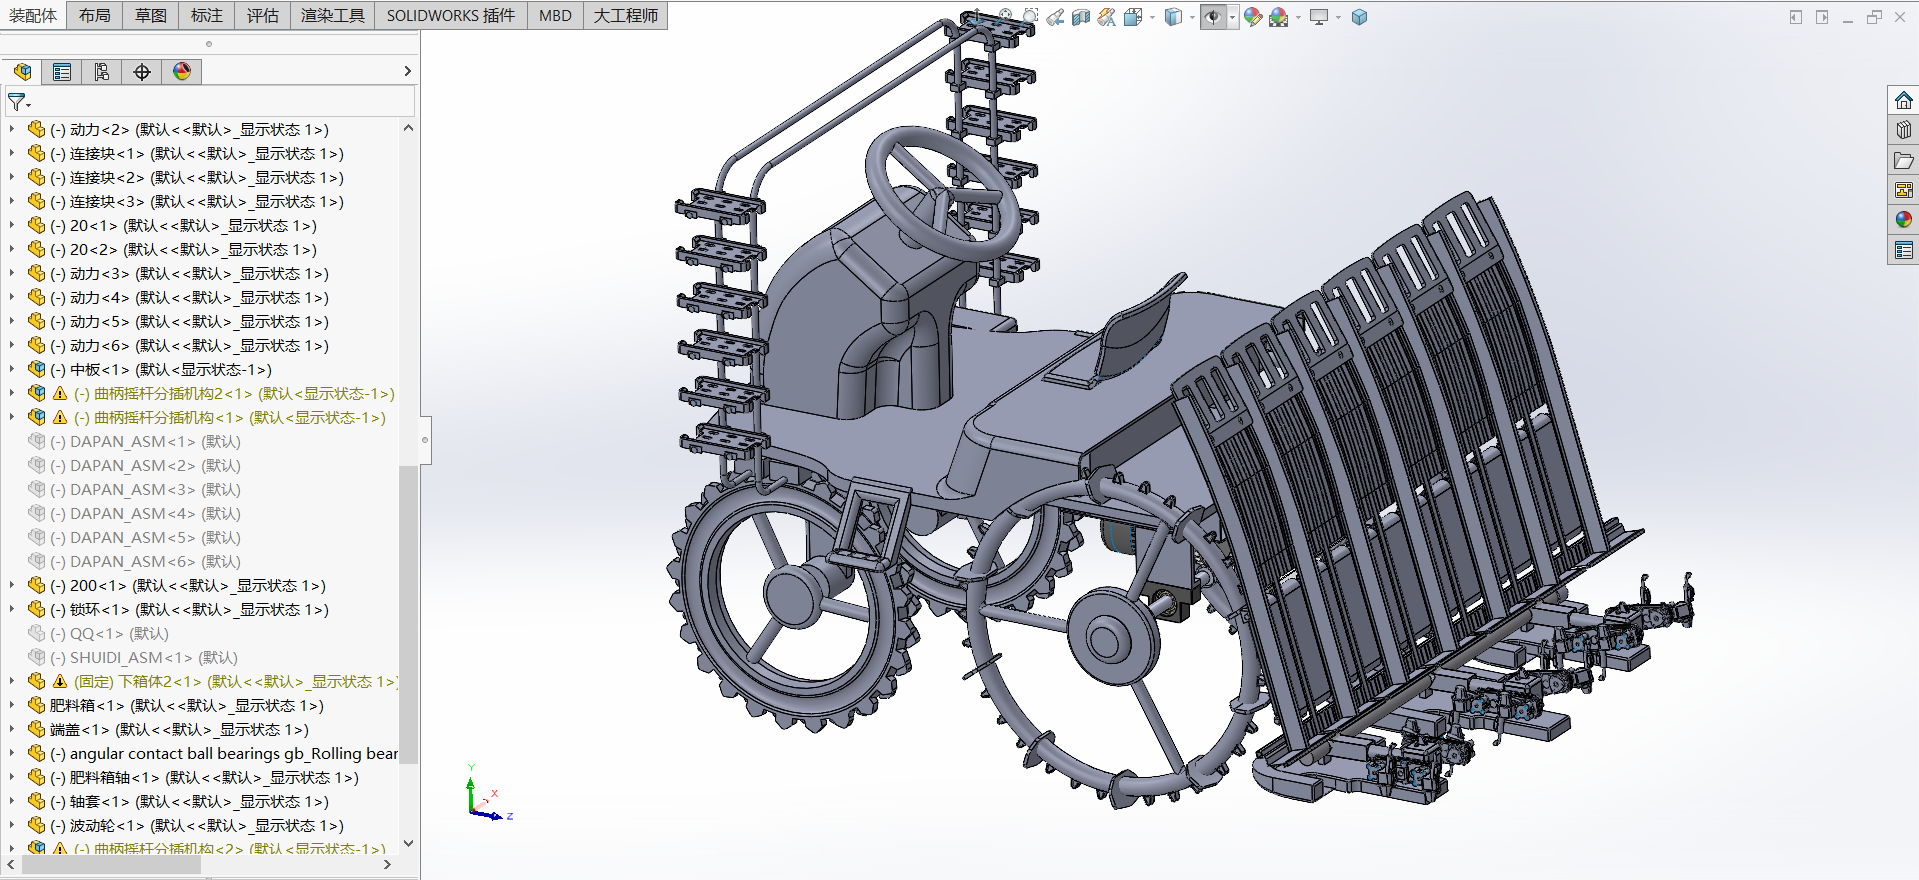Click warning icon on 下箱体2<1>

(x=60, y=681)
